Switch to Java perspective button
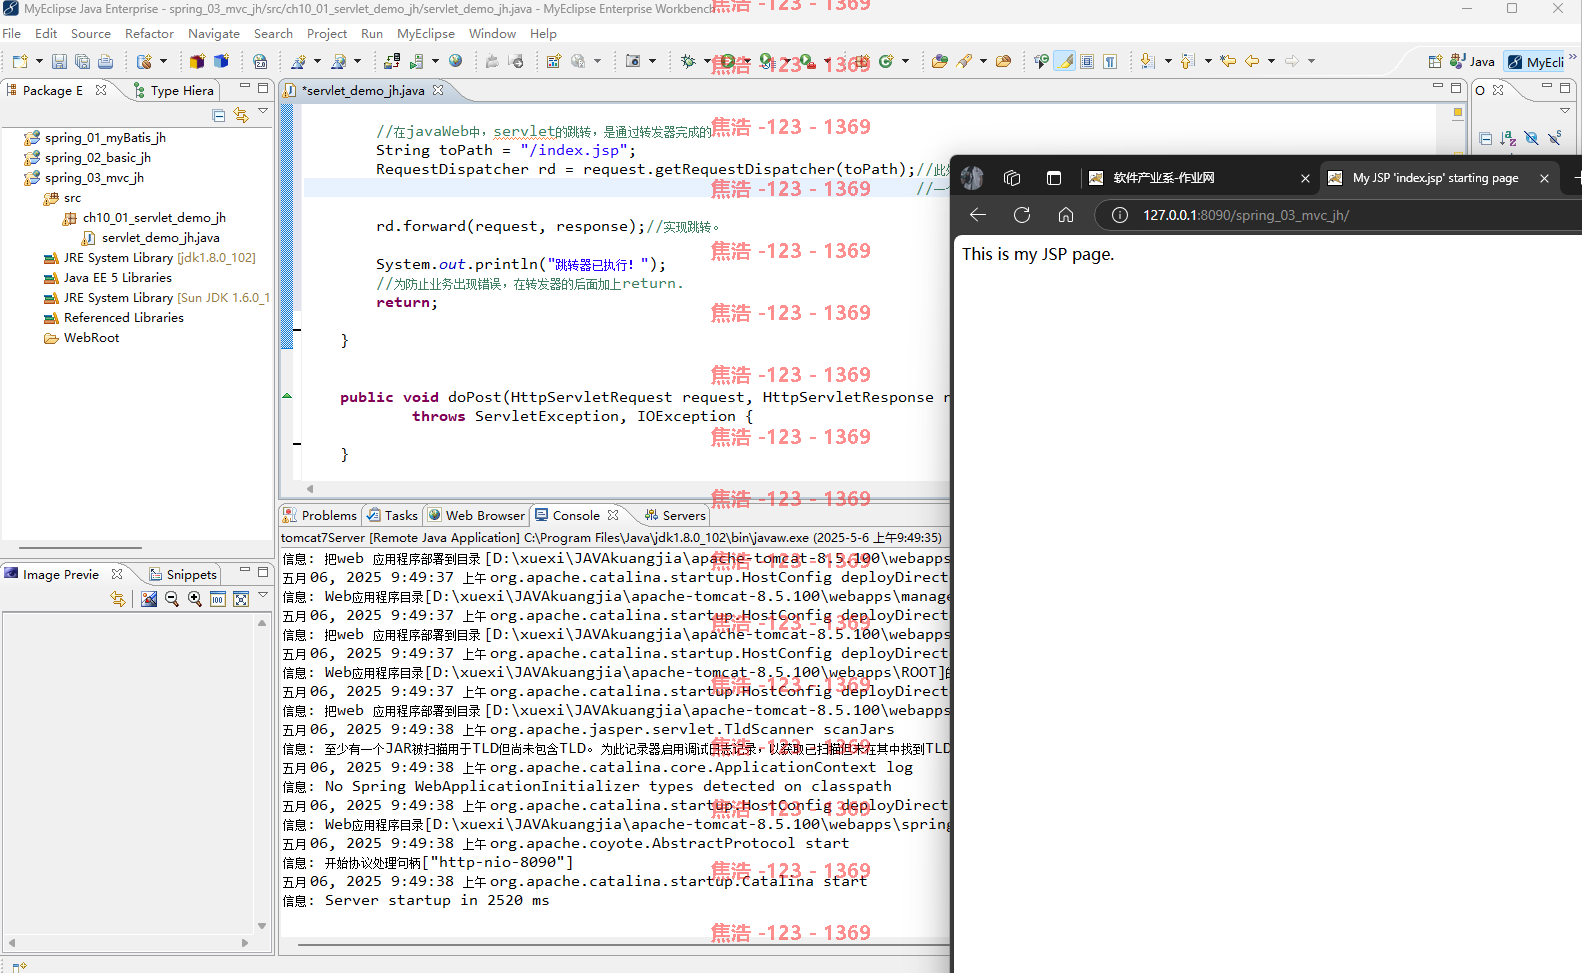Viewport: 1582px width, 973px height. tap(1473, 62)
